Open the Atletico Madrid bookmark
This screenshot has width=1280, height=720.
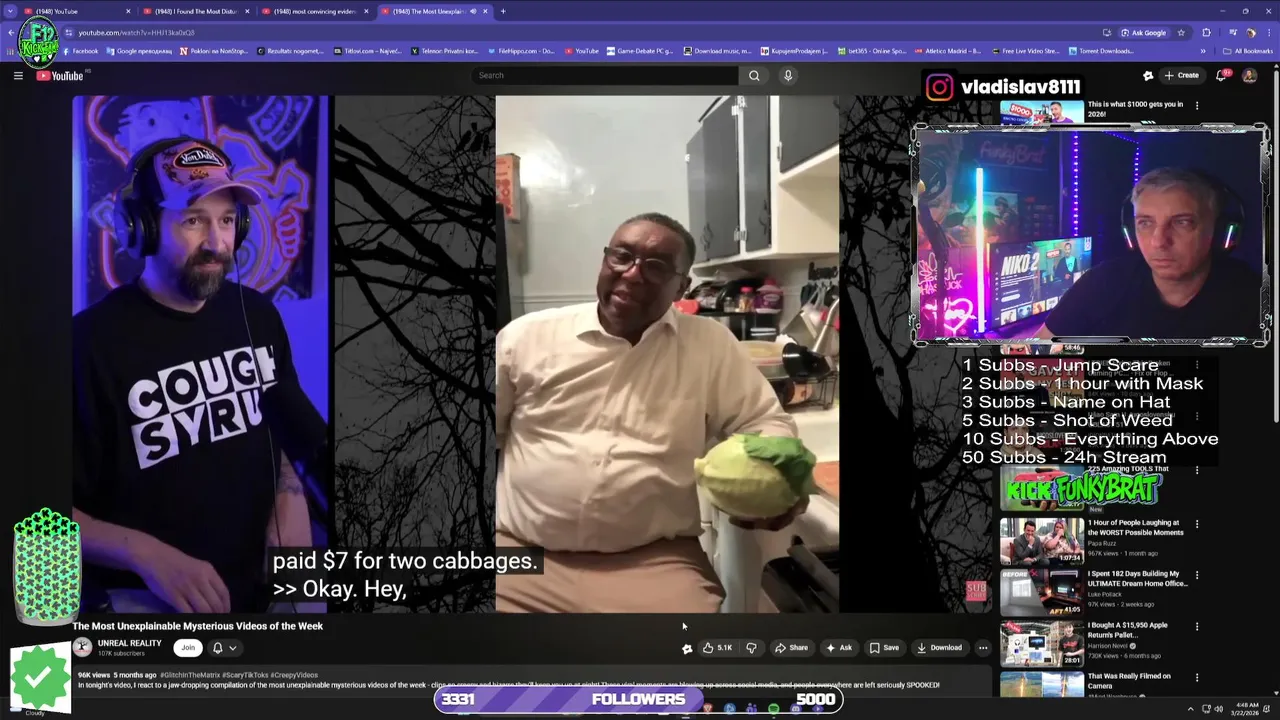pos(947,51)
